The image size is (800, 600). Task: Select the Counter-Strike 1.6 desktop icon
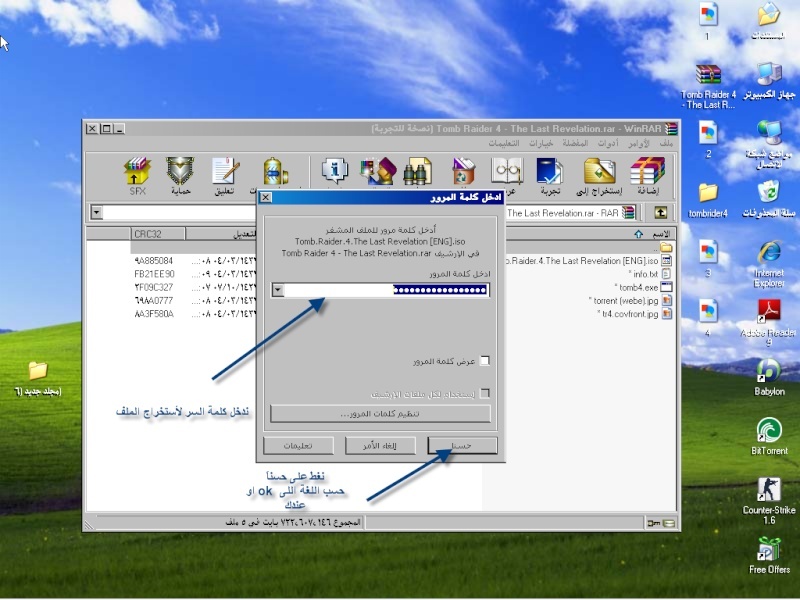point(769,501)
